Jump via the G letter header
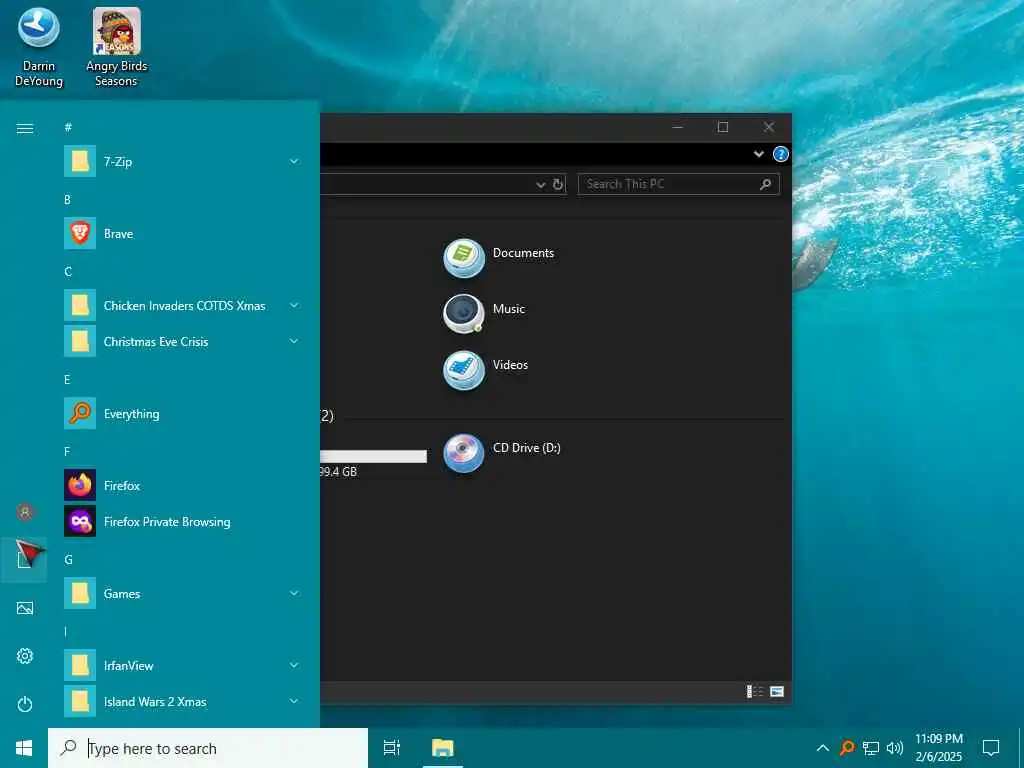 click(x=68, y=560)
